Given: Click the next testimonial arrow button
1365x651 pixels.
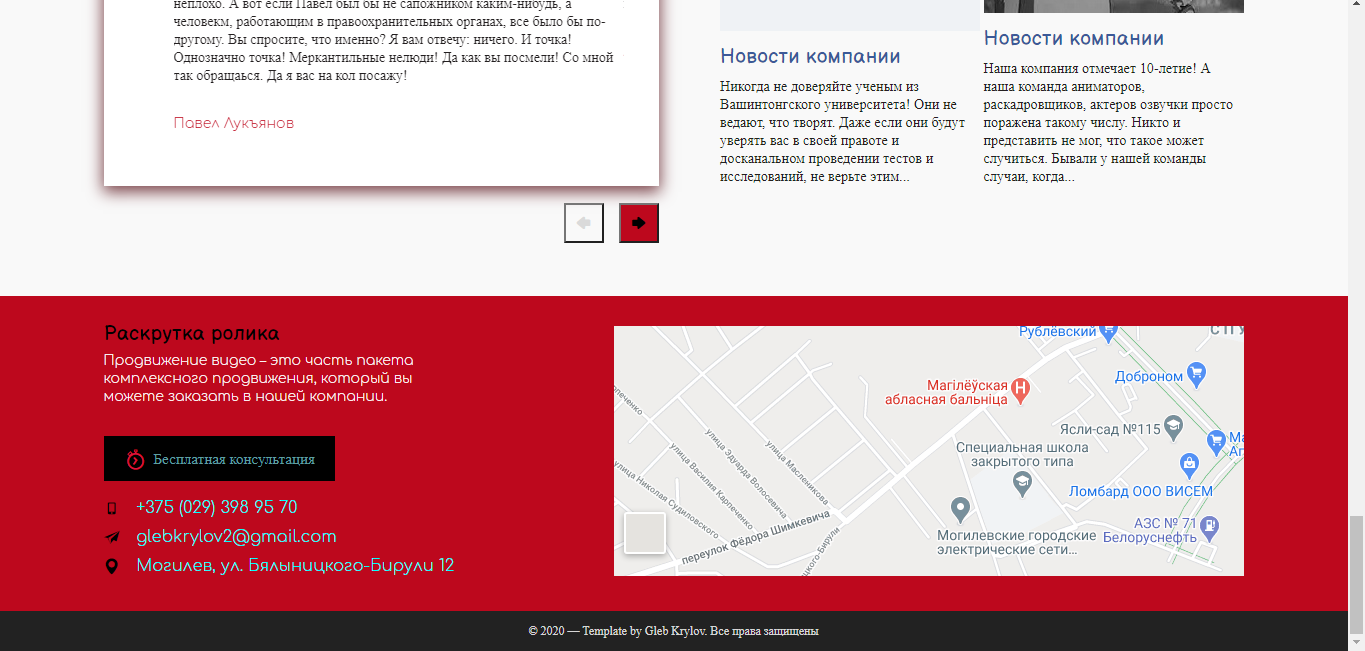Looking at the screenshot, I should pos(639,223).
